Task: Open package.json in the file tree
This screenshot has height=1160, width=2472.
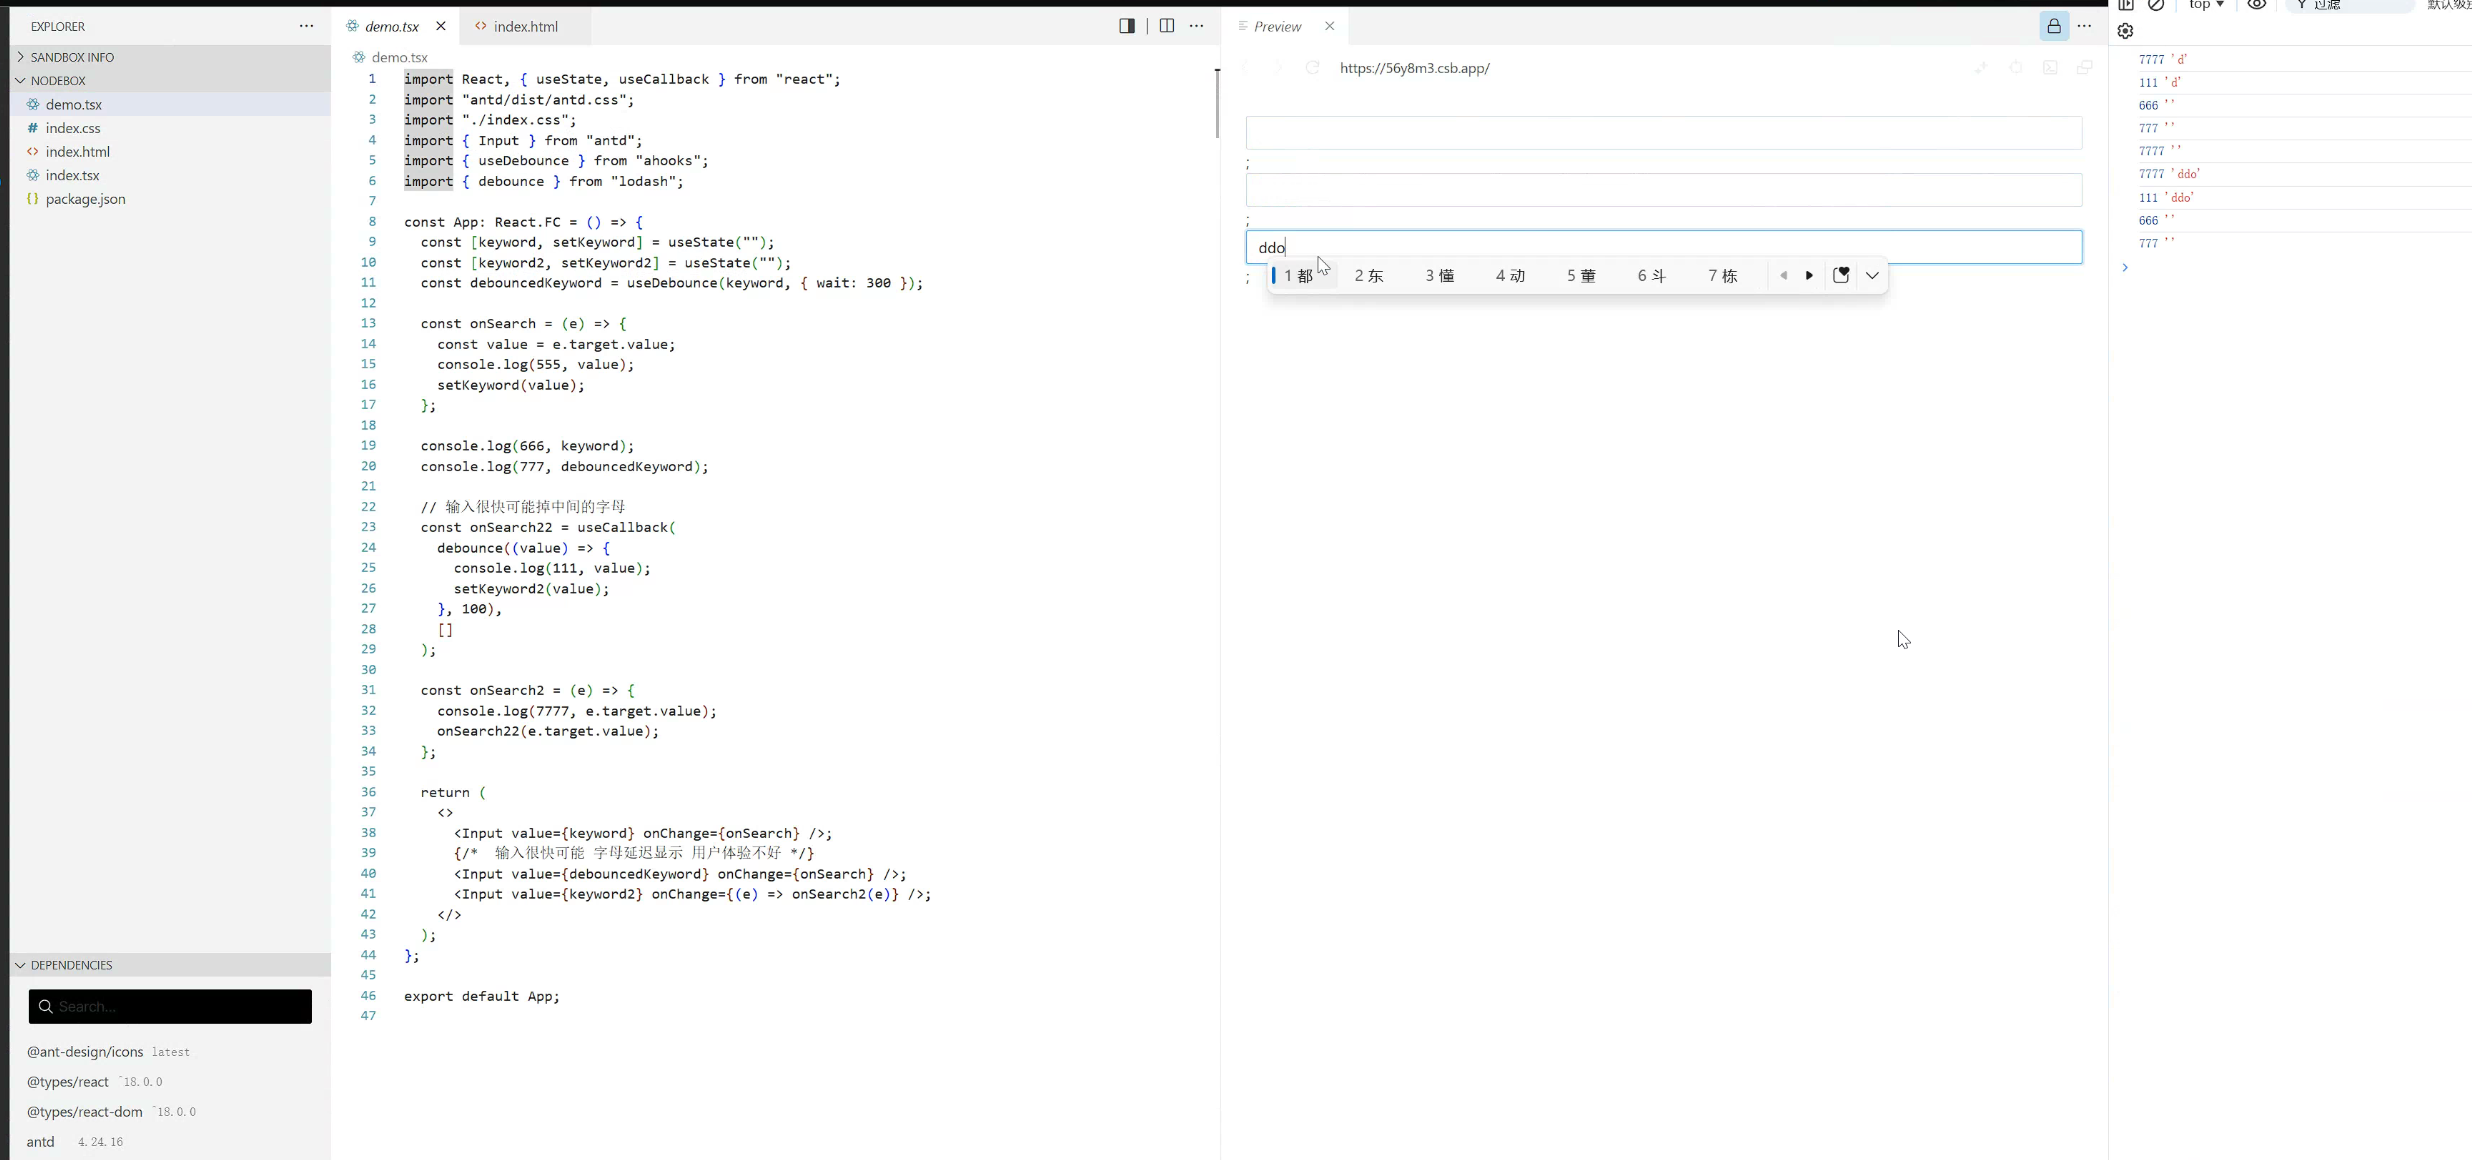Action: coord(170,199)
